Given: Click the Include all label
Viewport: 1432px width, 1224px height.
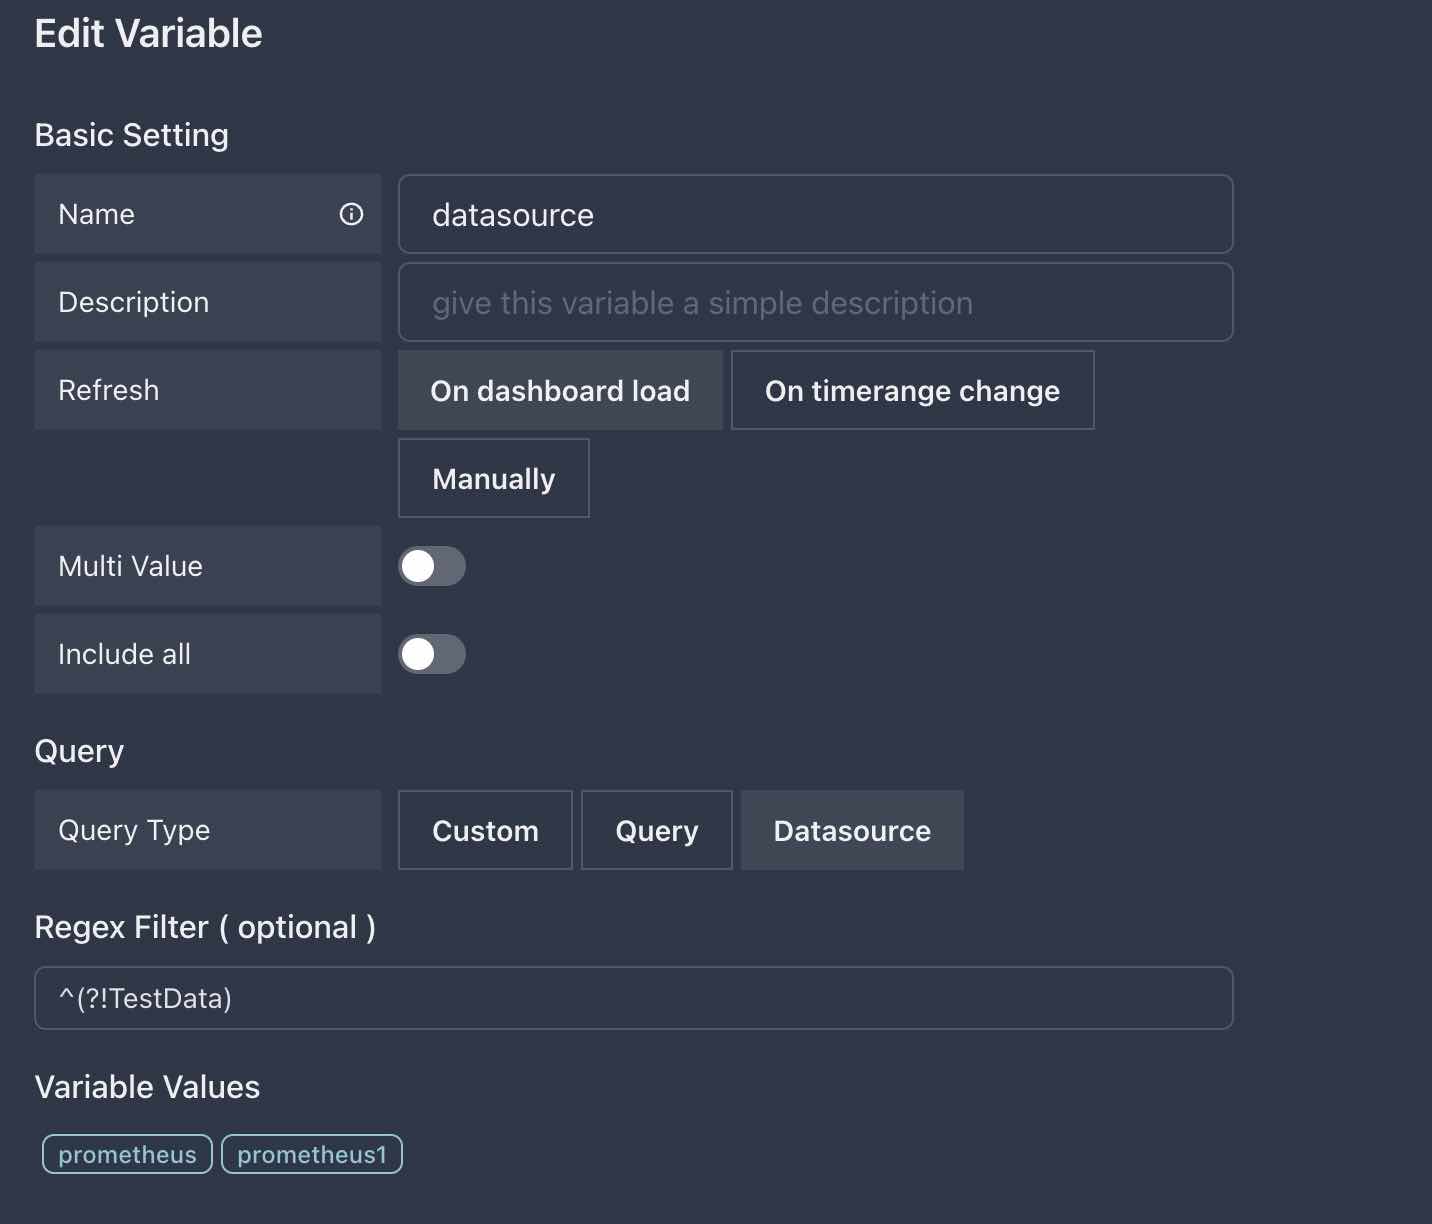Looking at the screenshot, I should click(208, 654).
